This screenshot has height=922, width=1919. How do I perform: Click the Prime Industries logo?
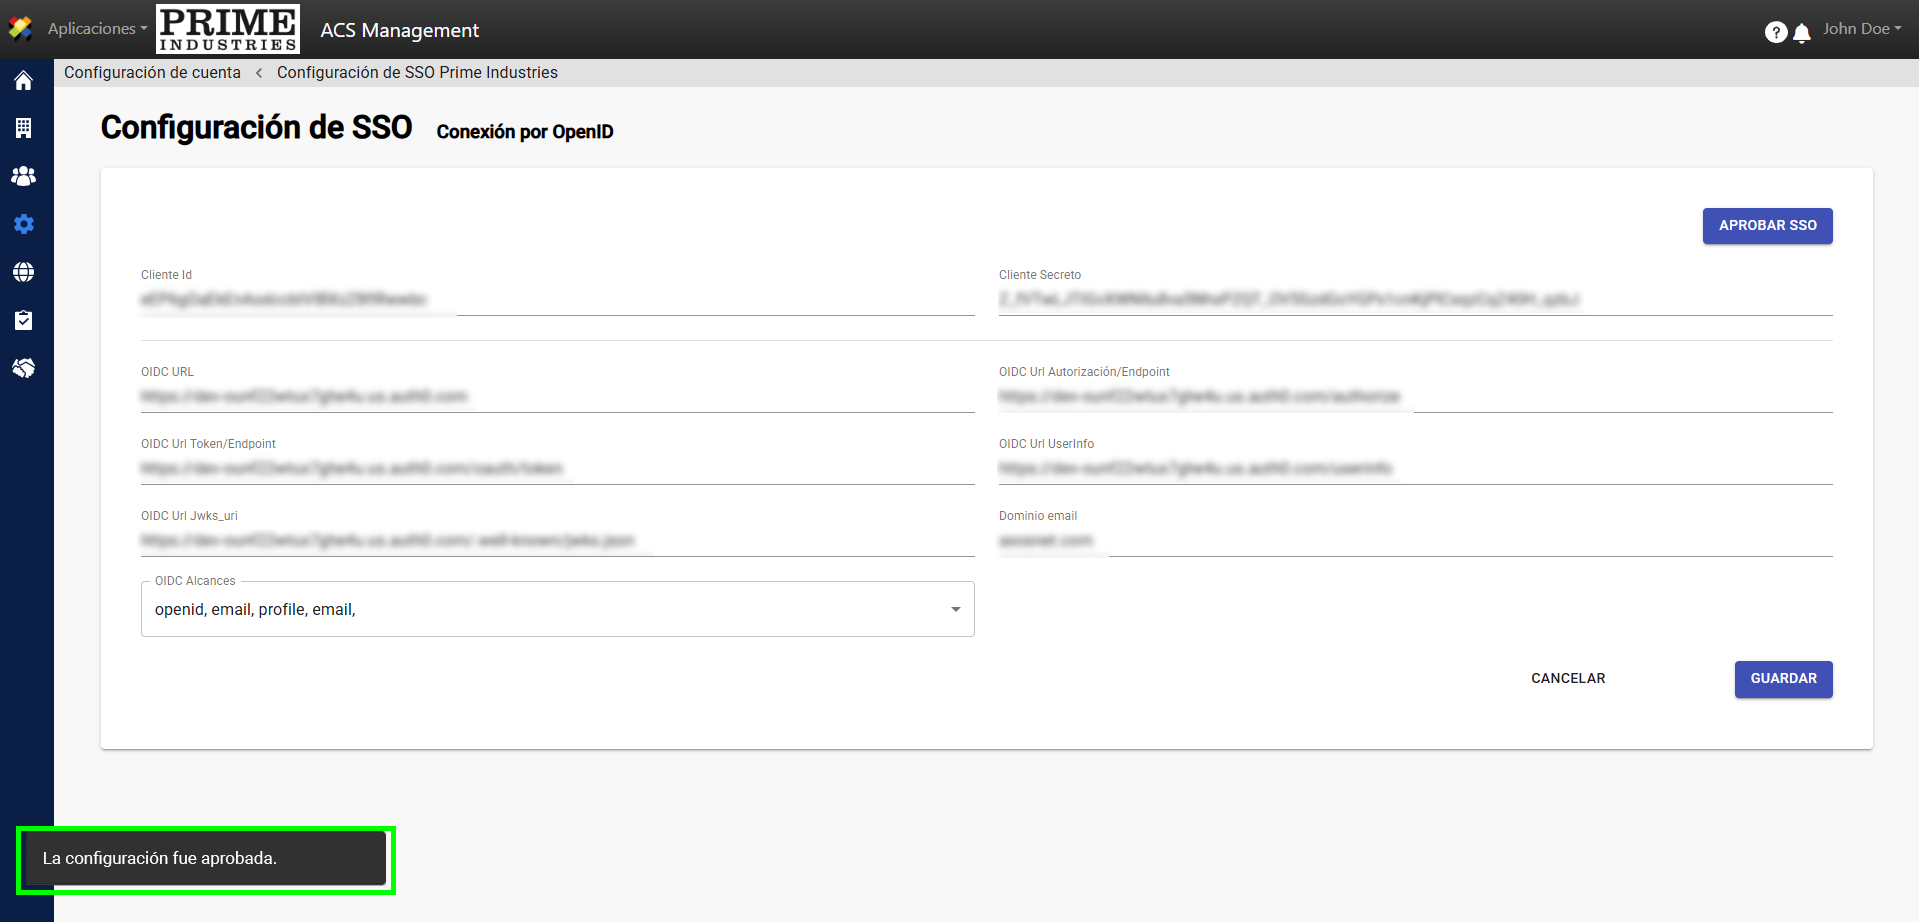(228, 29)
